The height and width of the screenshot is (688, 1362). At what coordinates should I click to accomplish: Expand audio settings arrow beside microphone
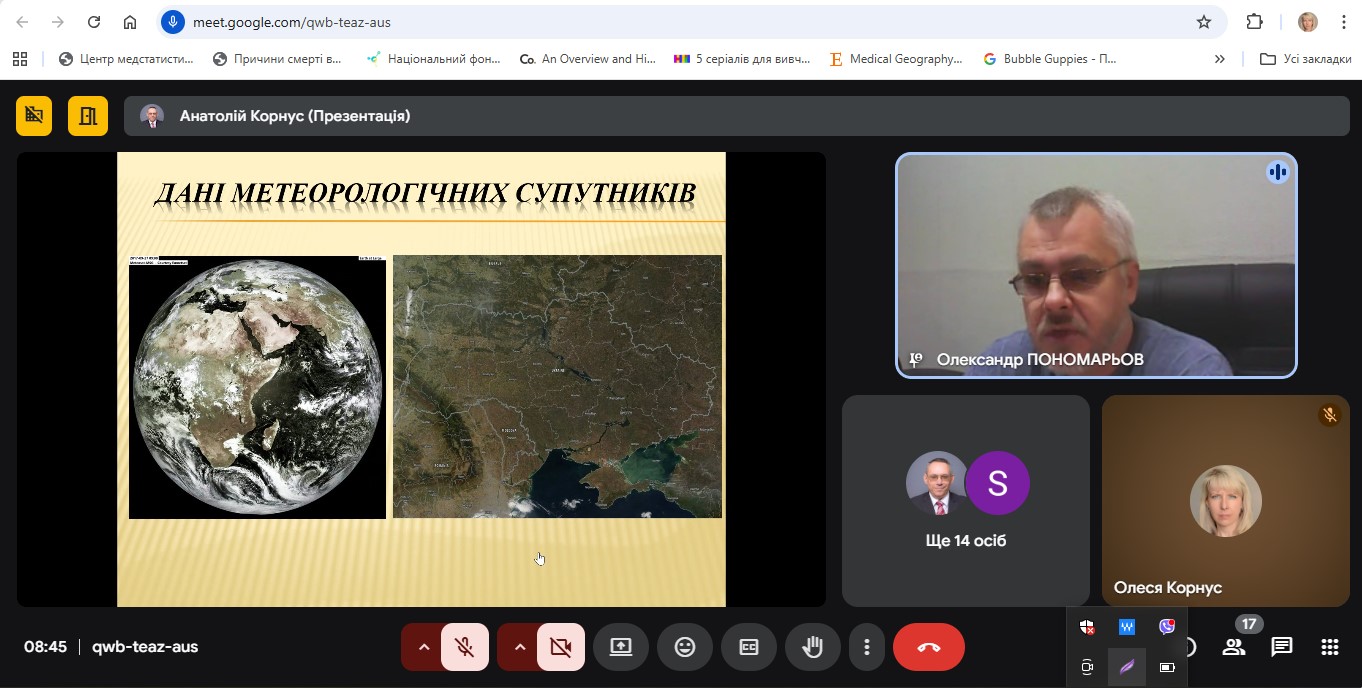(423, 647)
